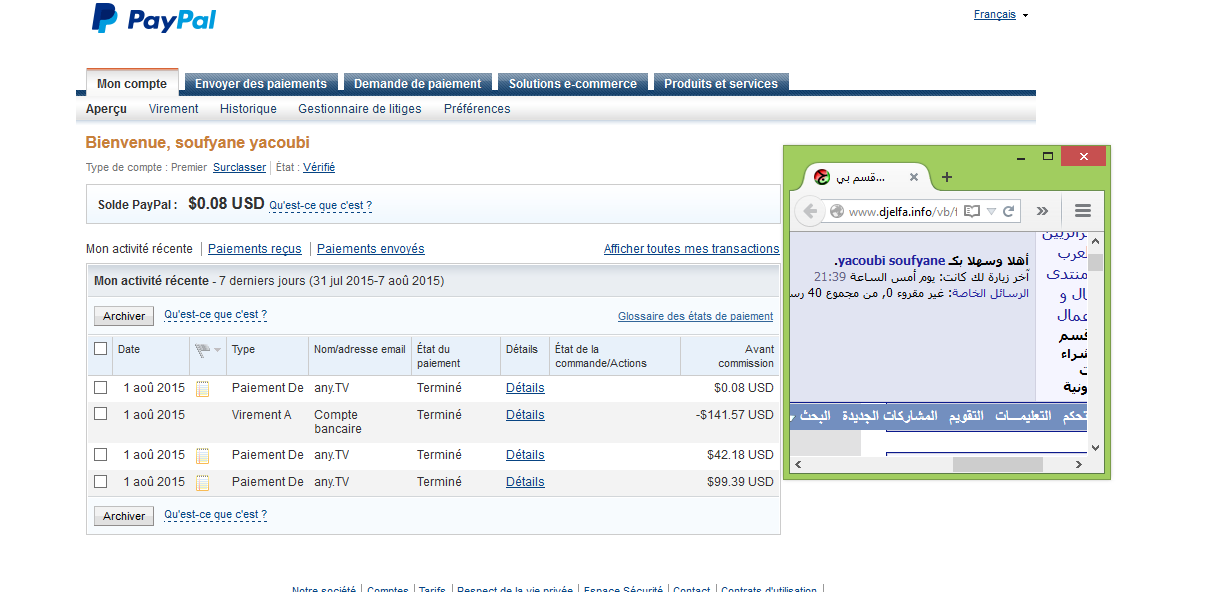Check the box for $42.18 USD transaction
The width and height of the screenshot is (1217, 592).
[x=100, y=454]
